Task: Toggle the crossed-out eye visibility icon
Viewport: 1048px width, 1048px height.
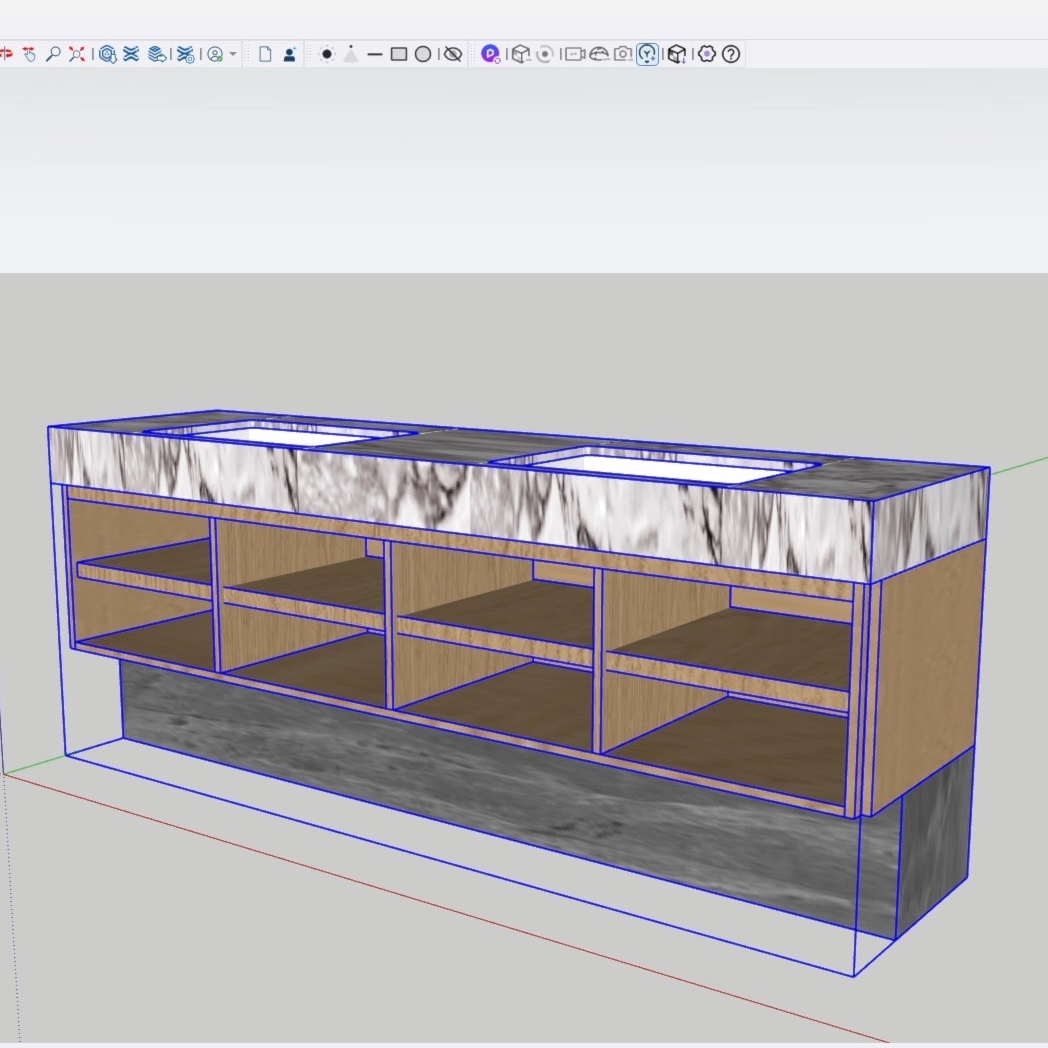Action: [453, 54]
